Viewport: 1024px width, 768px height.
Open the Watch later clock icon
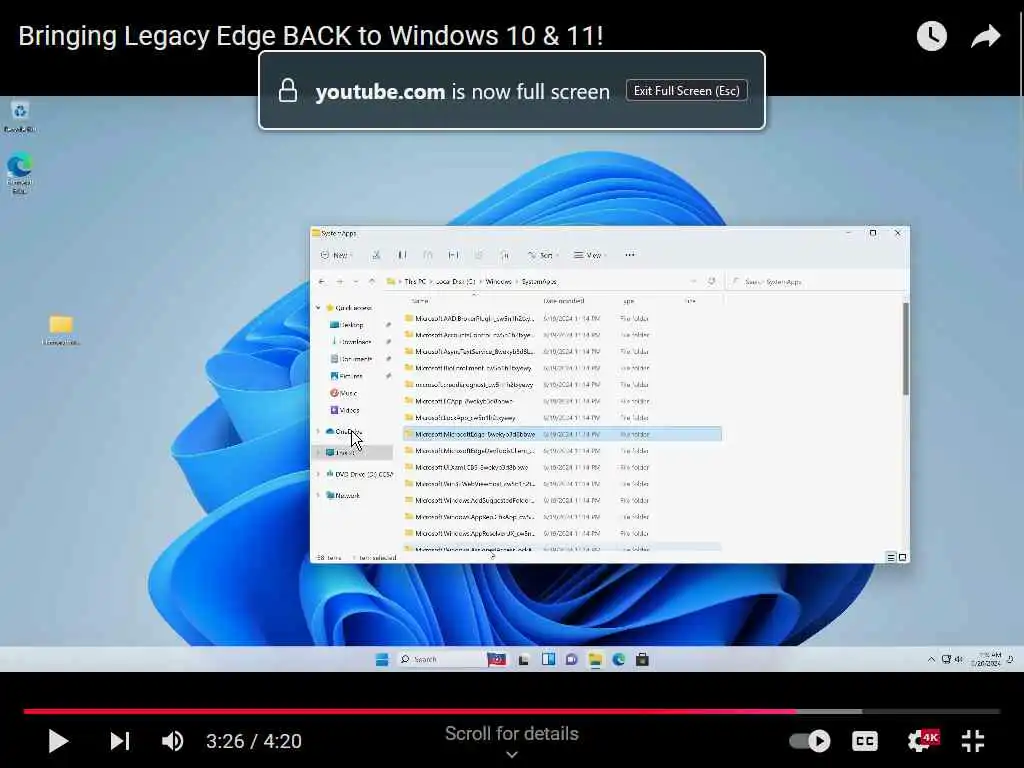(x=931, y=36)
